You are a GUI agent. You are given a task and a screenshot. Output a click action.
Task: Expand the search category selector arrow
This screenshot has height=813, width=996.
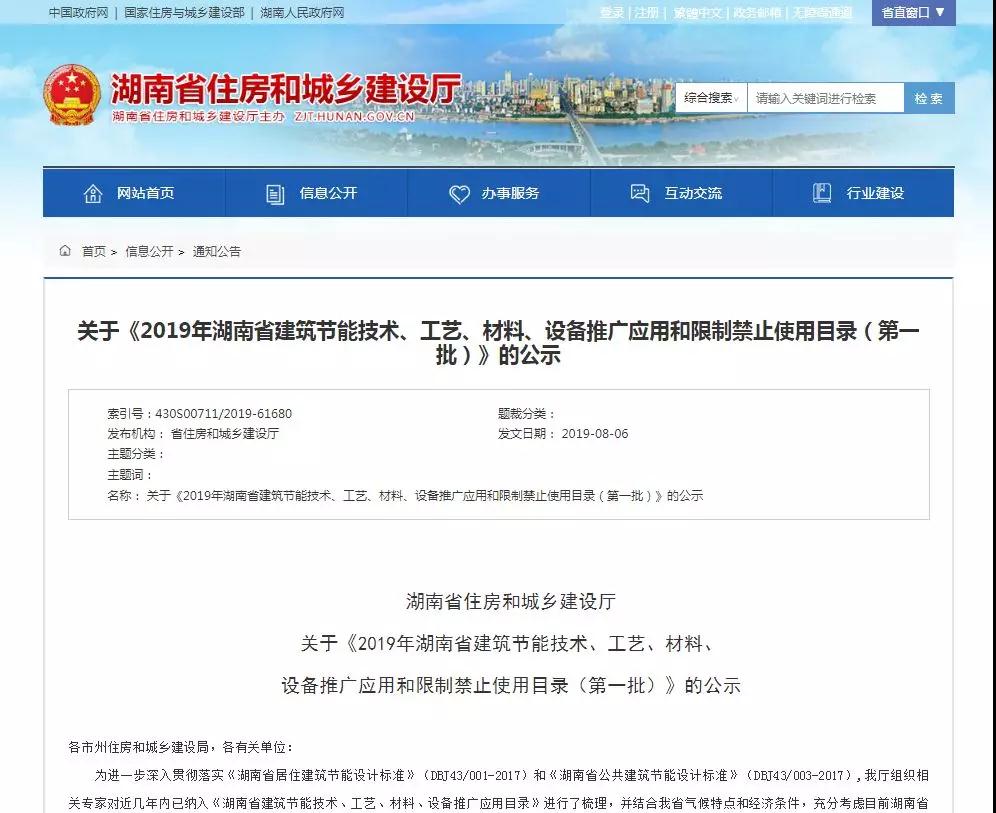click(x=737, y=97)
